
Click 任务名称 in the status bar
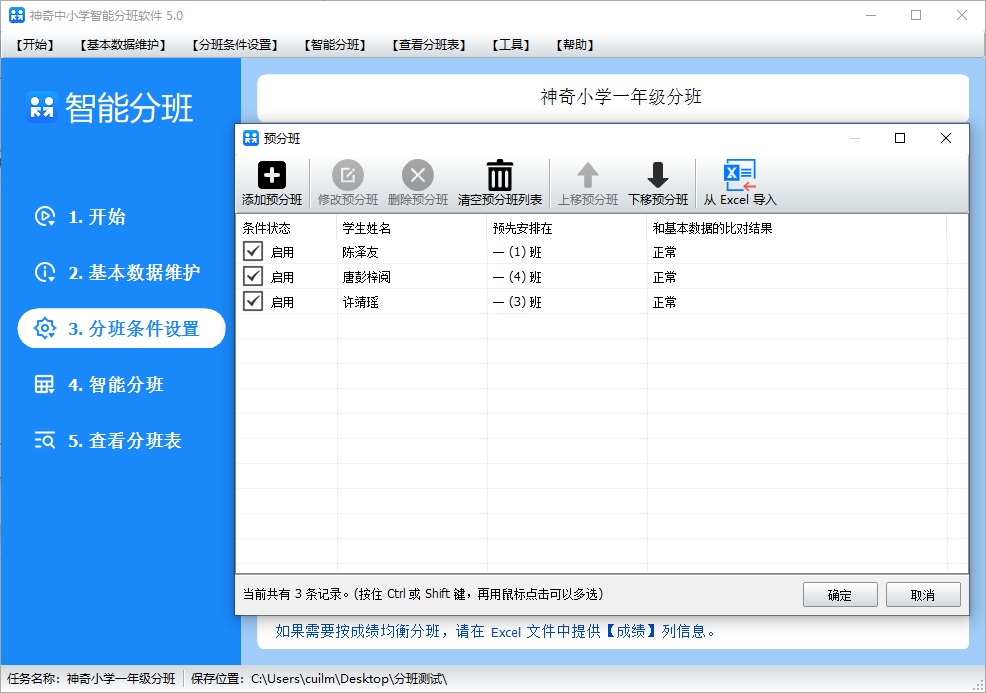(91, 679)
